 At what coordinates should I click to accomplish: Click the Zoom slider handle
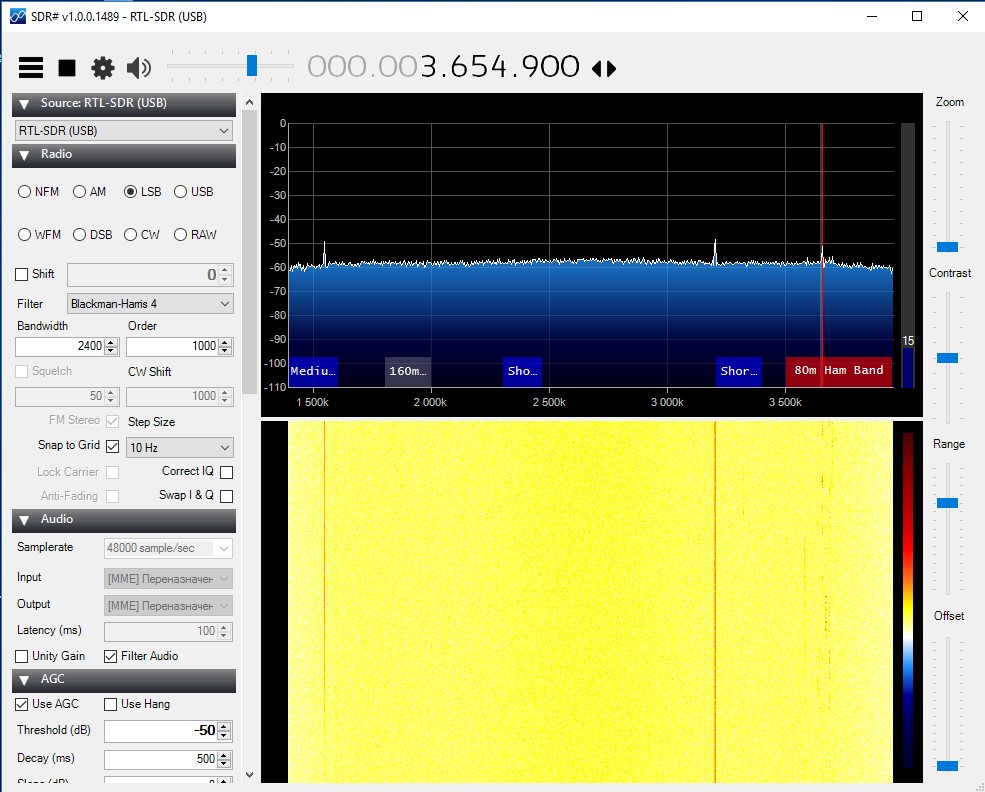point(947,247)
